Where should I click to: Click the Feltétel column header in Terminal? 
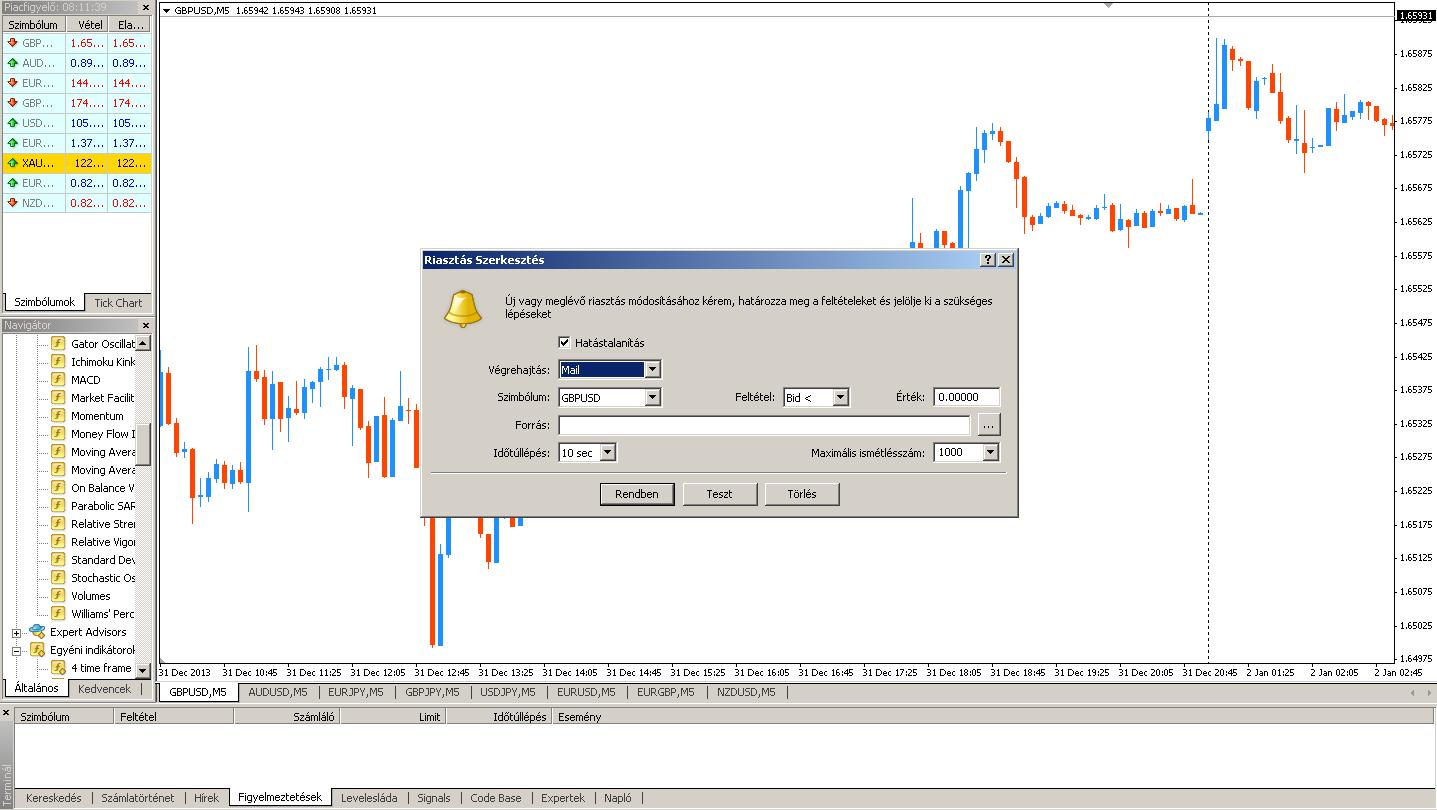tap(174, 717)
